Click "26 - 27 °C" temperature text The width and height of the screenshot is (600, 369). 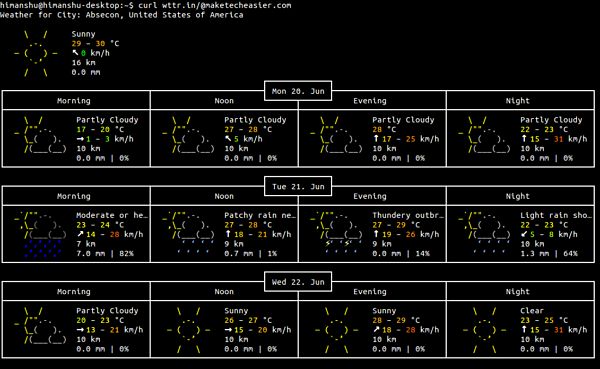pyautogui.click(x=248, y=320)
